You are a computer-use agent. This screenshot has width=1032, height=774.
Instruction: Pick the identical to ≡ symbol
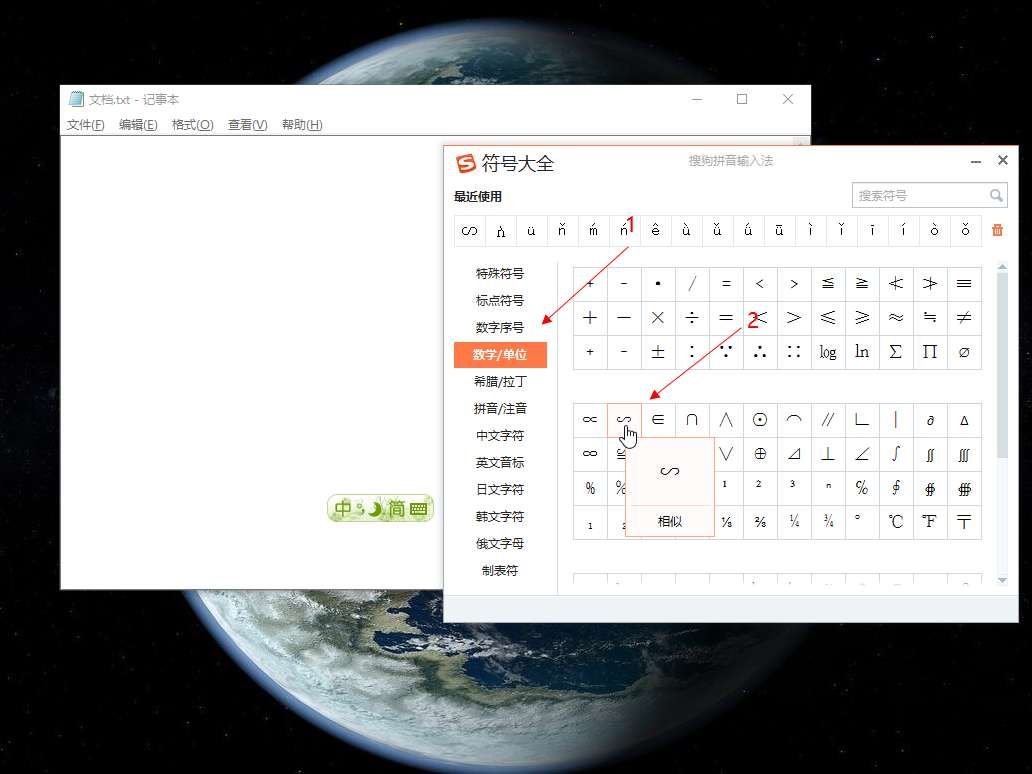964,284
